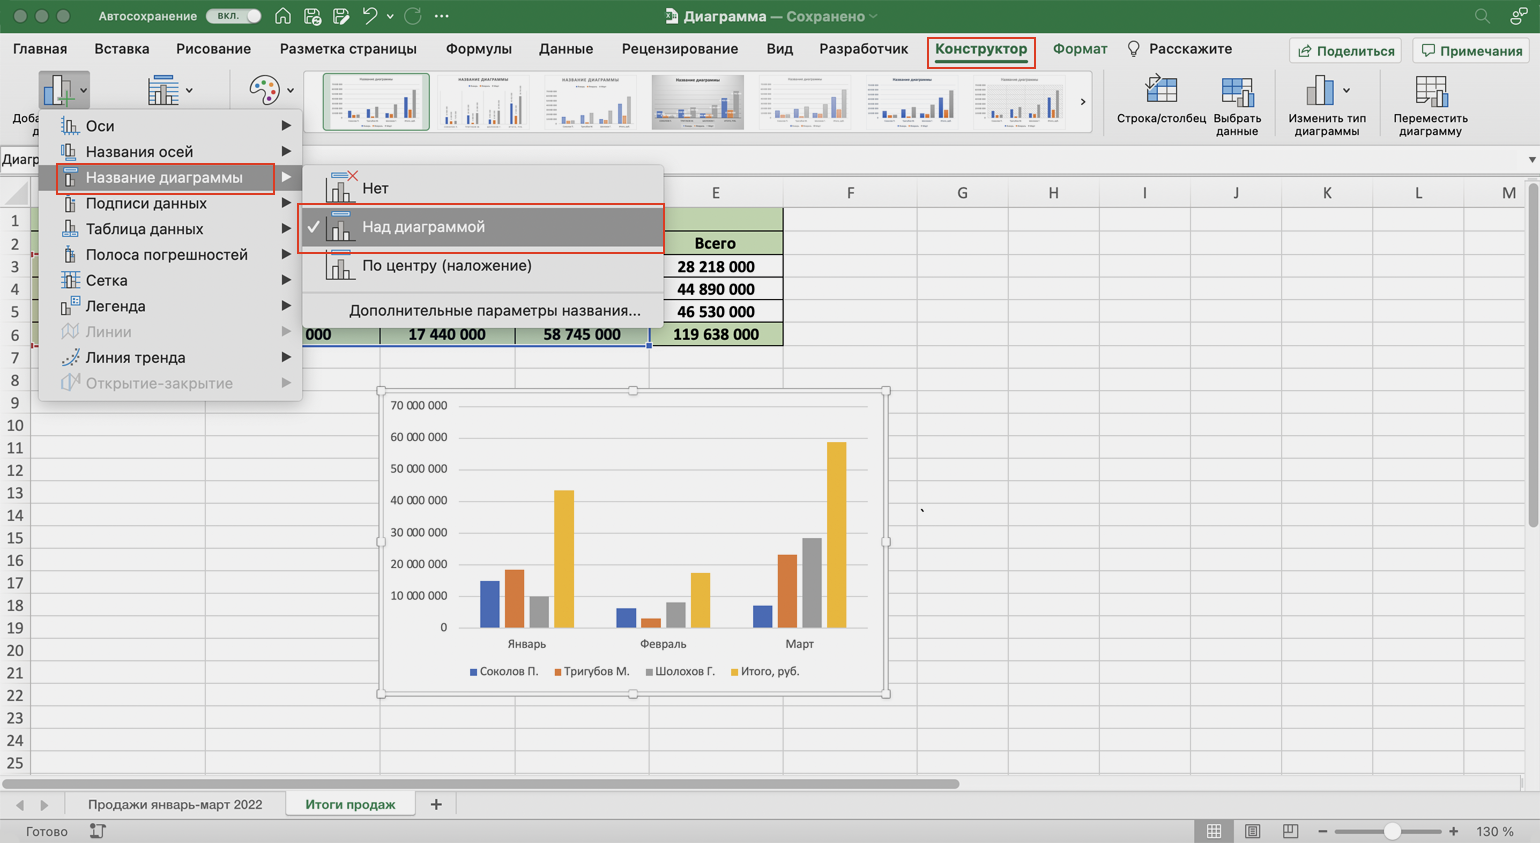Click Переместить диаграмму icon
This screenshot has width=1540, height=843.
pos(1431,91)
